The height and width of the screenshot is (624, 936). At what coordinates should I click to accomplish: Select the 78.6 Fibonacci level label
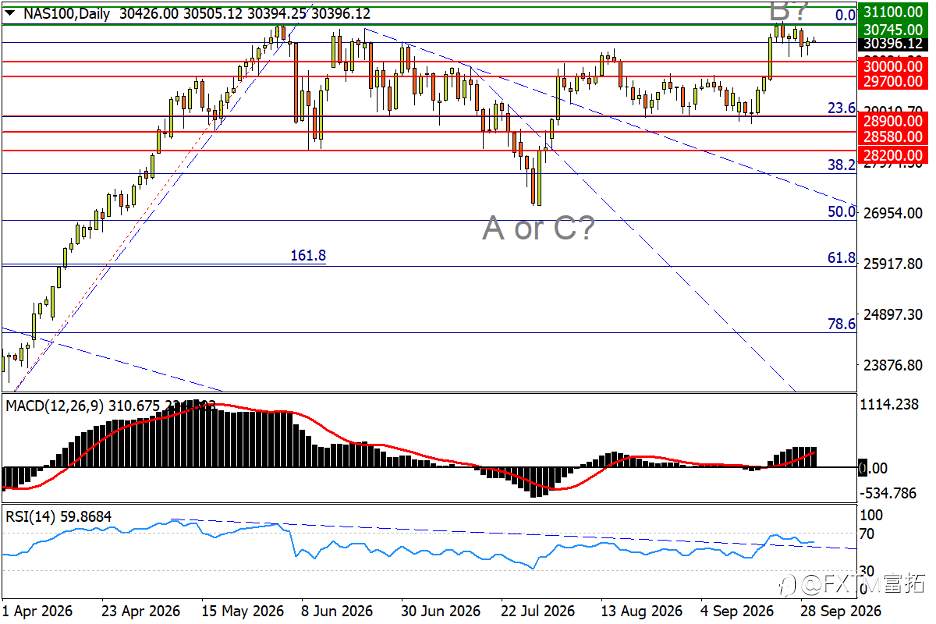(841, 324)
